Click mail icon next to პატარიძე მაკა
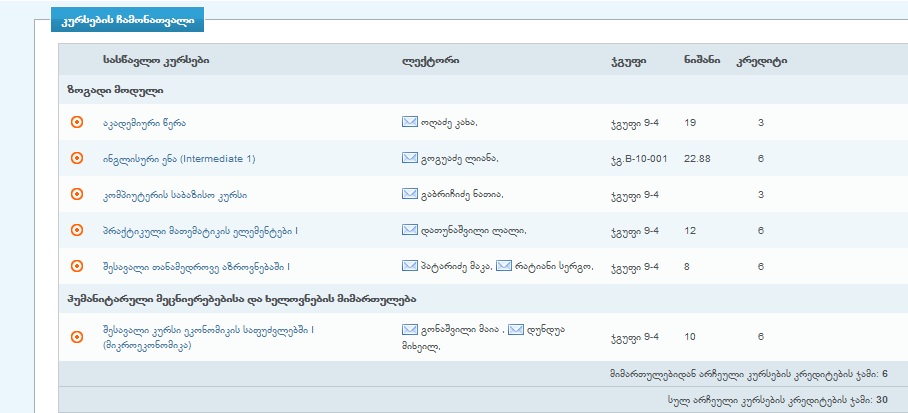Viewport: 908px width, 413px height. point(409,265)
